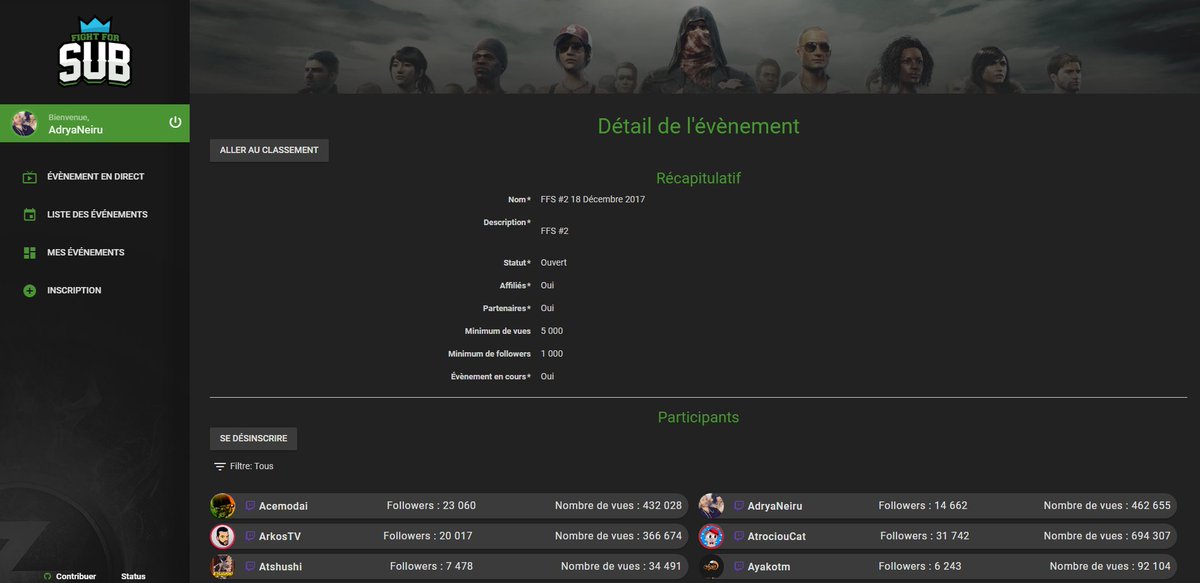The height and width of the screenshot is (583, 1200).
Task: Click Ayakotm participant name
Action: (769, 567)
